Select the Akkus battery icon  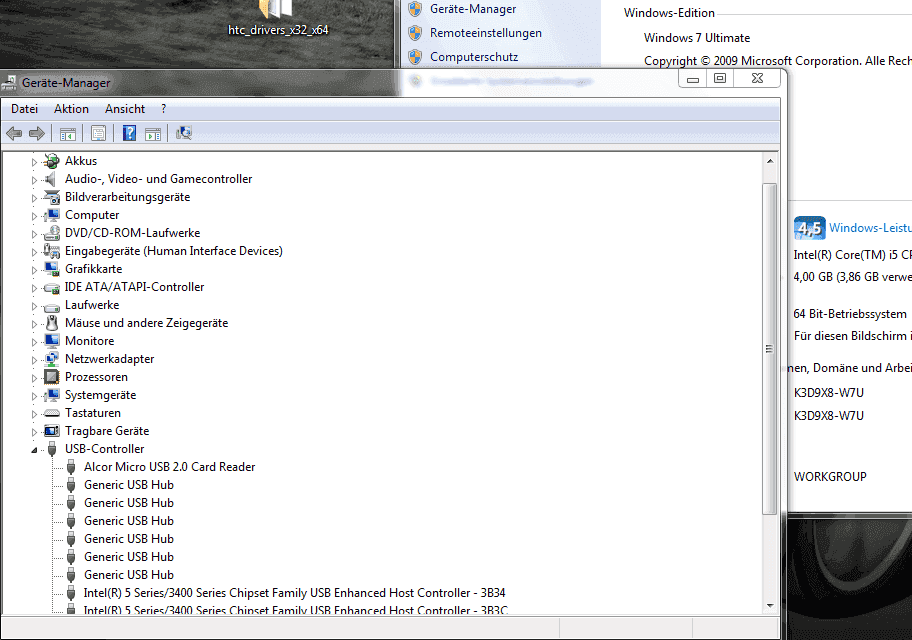[52, 161]
